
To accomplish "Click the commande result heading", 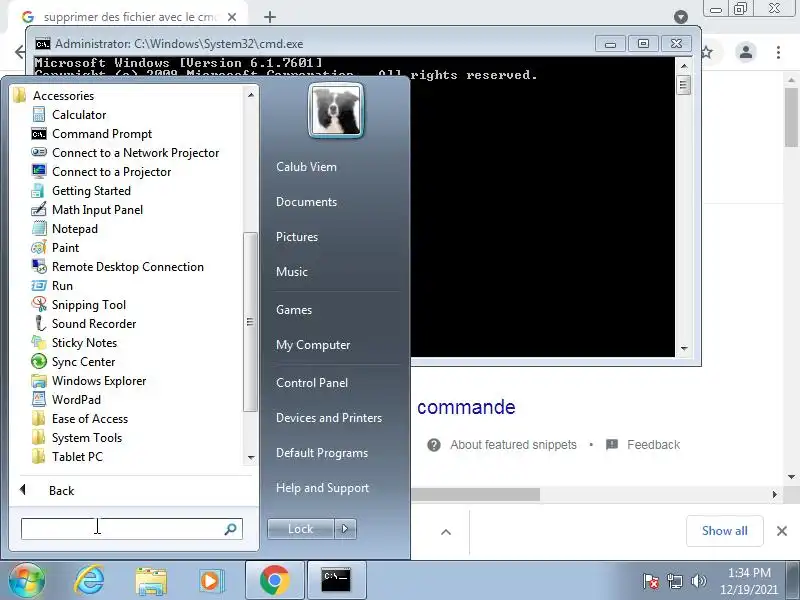I will click(x=466, y=407).
